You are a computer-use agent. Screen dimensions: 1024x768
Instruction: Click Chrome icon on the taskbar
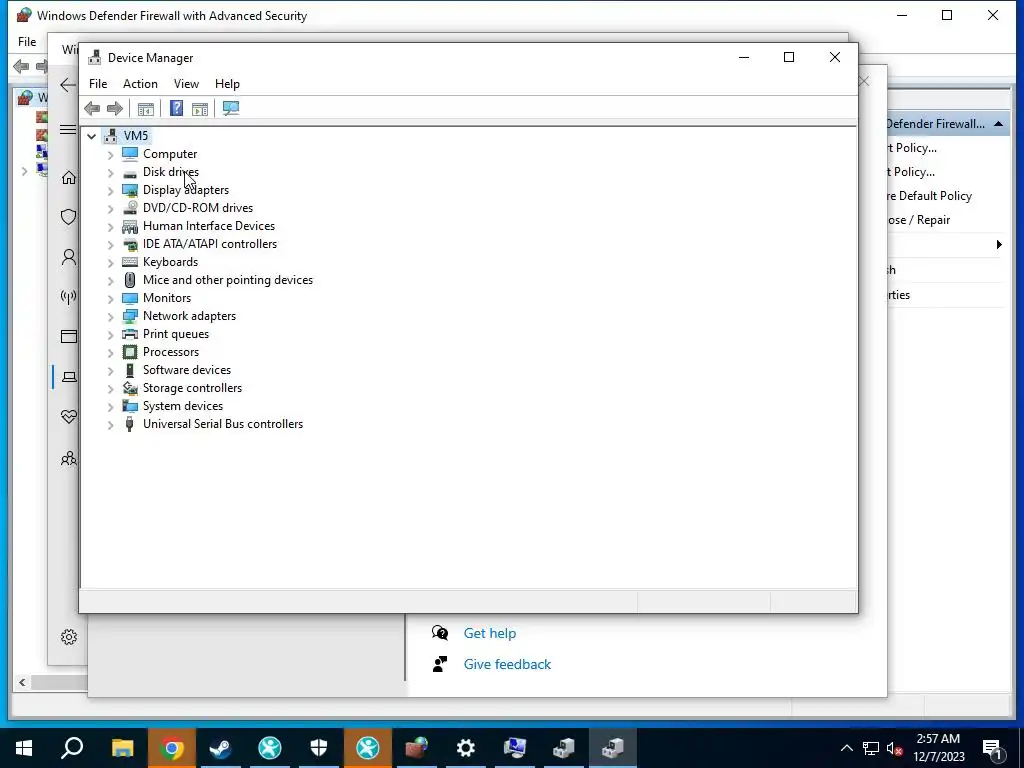pyautogui.click(x=171, y=747)
